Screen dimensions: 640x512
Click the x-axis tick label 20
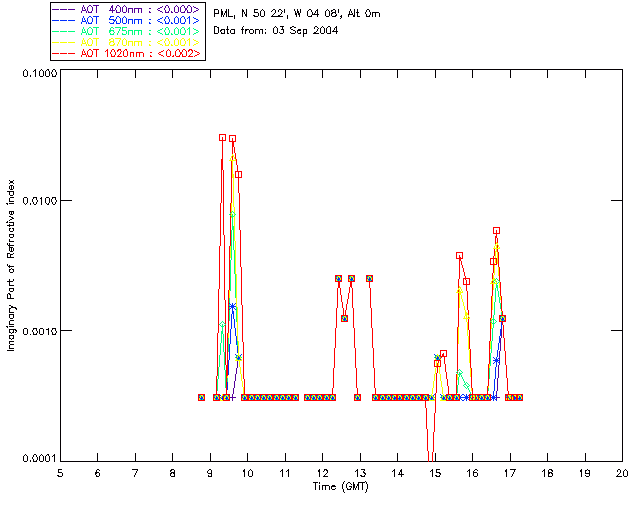622,473
